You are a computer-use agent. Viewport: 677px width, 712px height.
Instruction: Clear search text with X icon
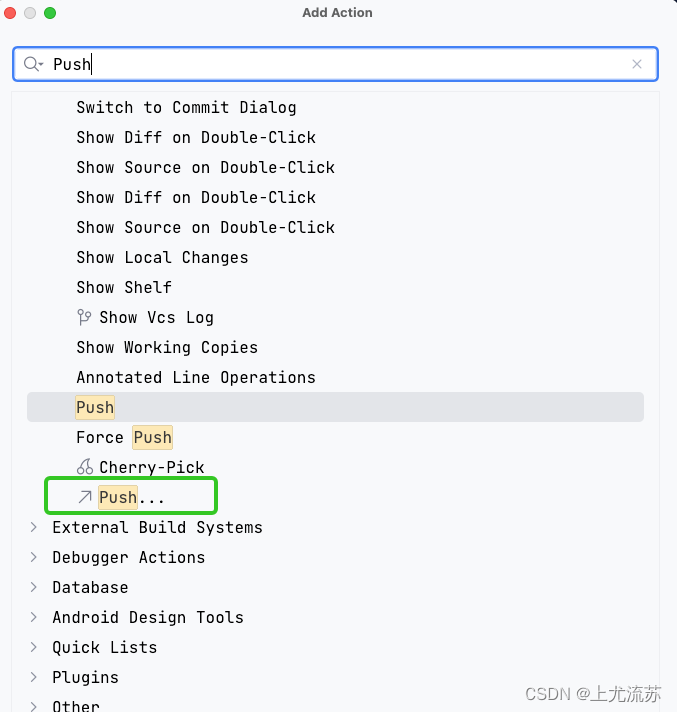[x=637, y=64]
